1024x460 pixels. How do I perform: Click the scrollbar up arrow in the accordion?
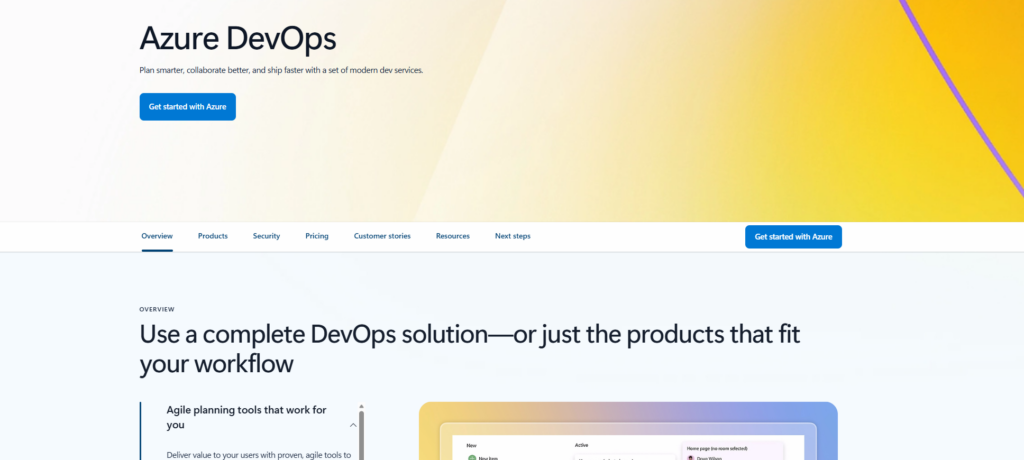pos(361,407)
